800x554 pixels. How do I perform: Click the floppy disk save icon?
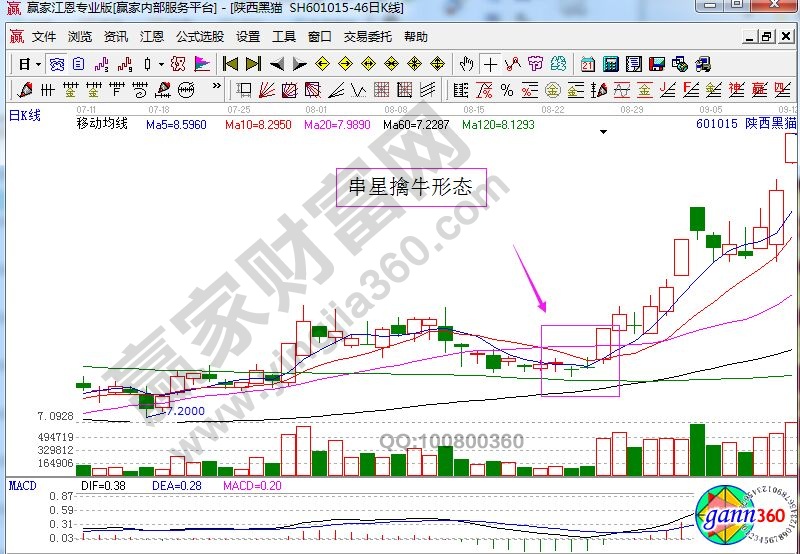coord(657,64)
